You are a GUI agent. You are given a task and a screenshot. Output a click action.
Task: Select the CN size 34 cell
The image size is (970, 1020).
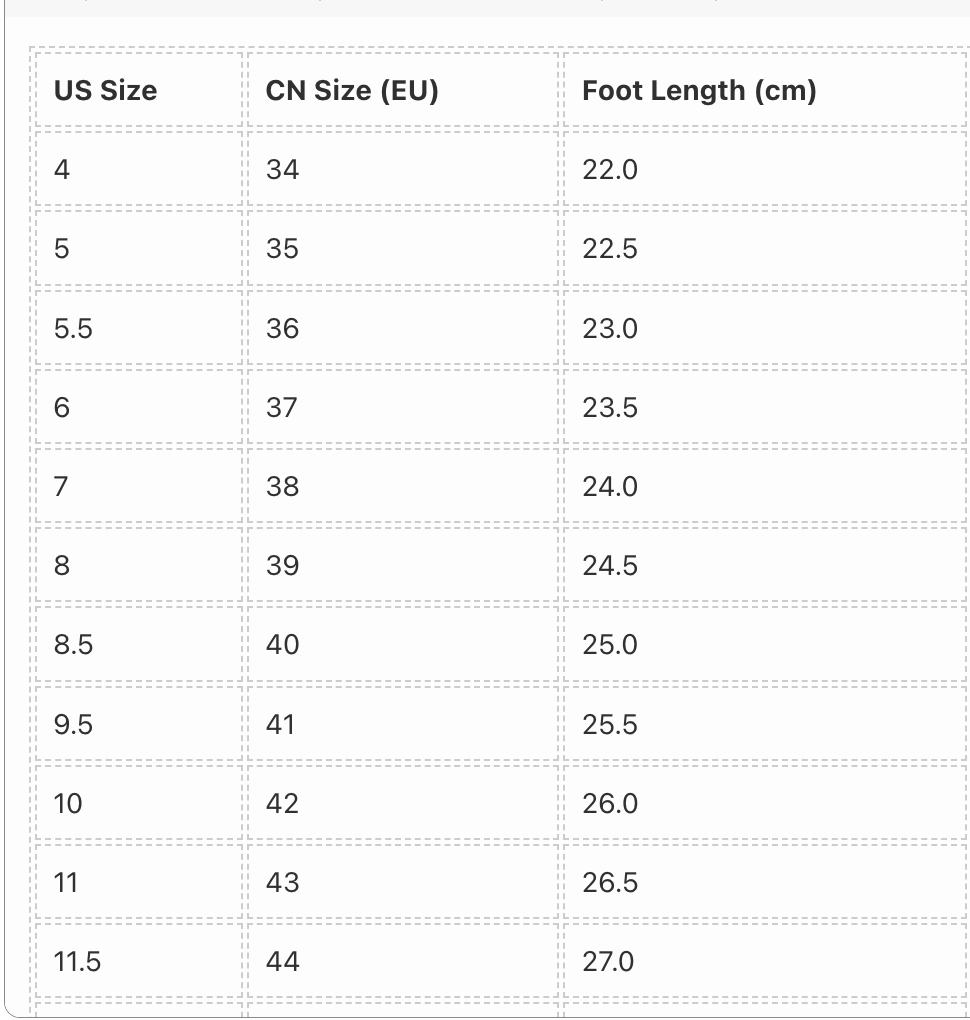pos(403,169)
